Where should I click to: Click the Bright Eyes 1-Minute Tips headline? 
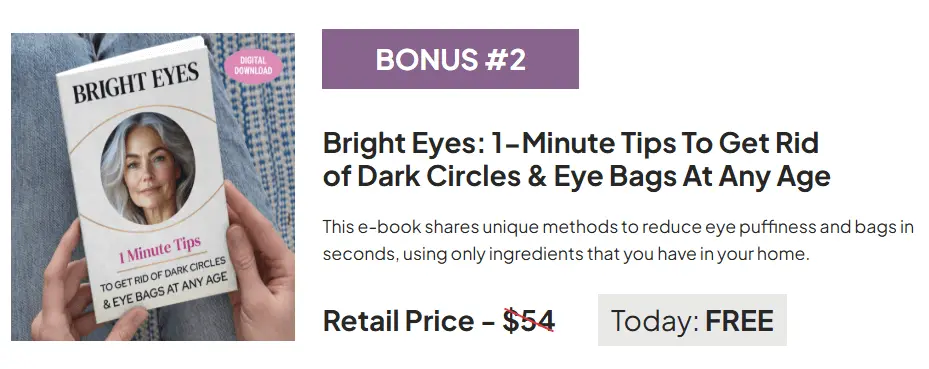[576, 160]
